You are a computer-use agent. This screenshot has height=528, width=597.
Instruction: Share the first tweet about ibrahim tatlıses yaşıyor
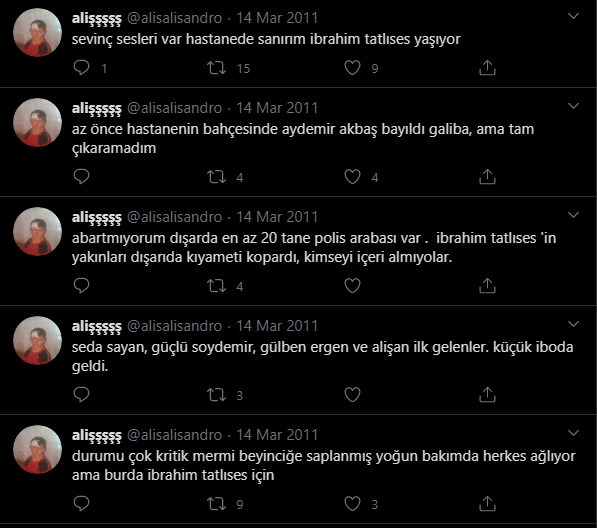[487, 68]
